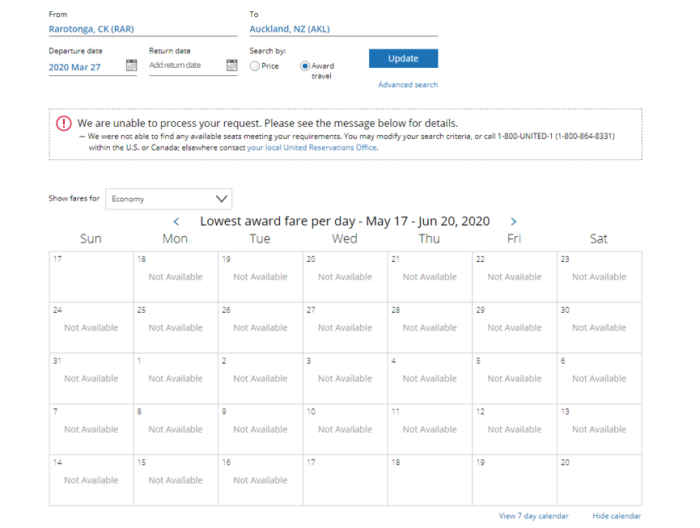Viewport: 700px width, 528px height.
Task: Expand the Economy fares dropdown
Action: [169, 199]
